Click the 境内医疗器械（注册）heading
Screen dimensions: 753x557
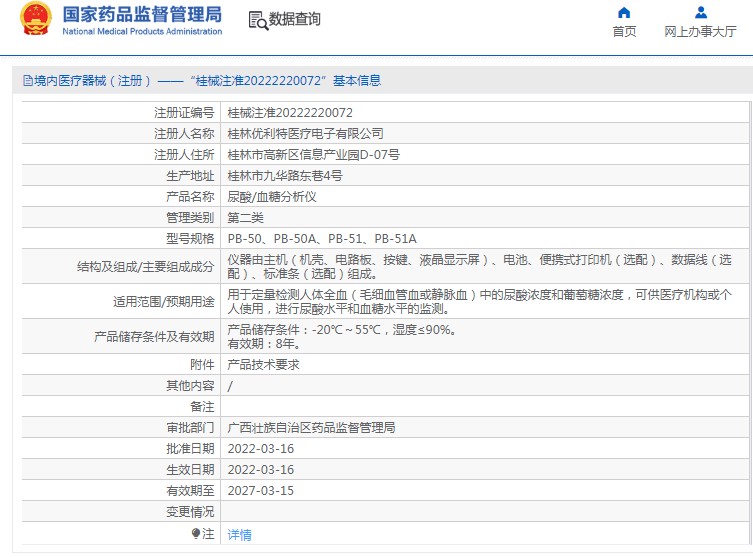pyautogui.click(x=93, y=81)
